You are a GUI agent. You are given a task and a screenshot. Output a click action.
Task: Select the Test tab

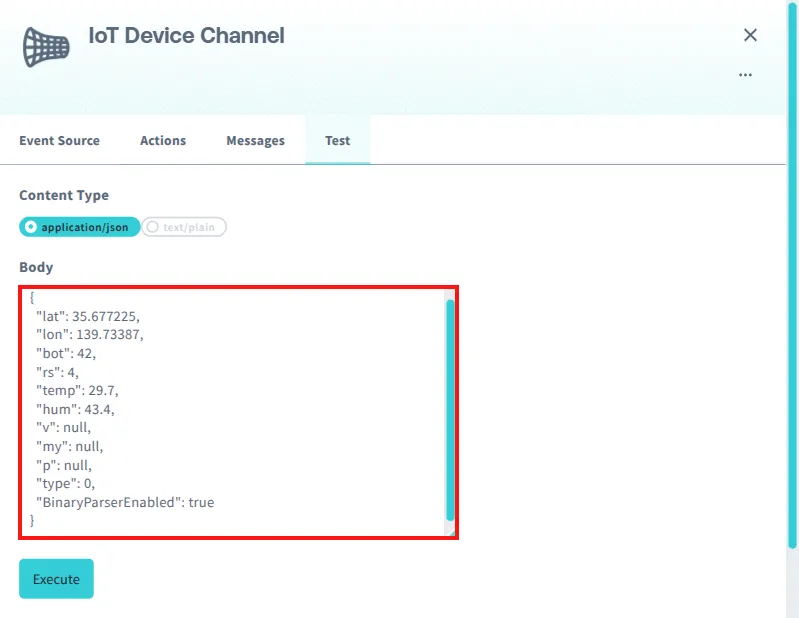338,141
